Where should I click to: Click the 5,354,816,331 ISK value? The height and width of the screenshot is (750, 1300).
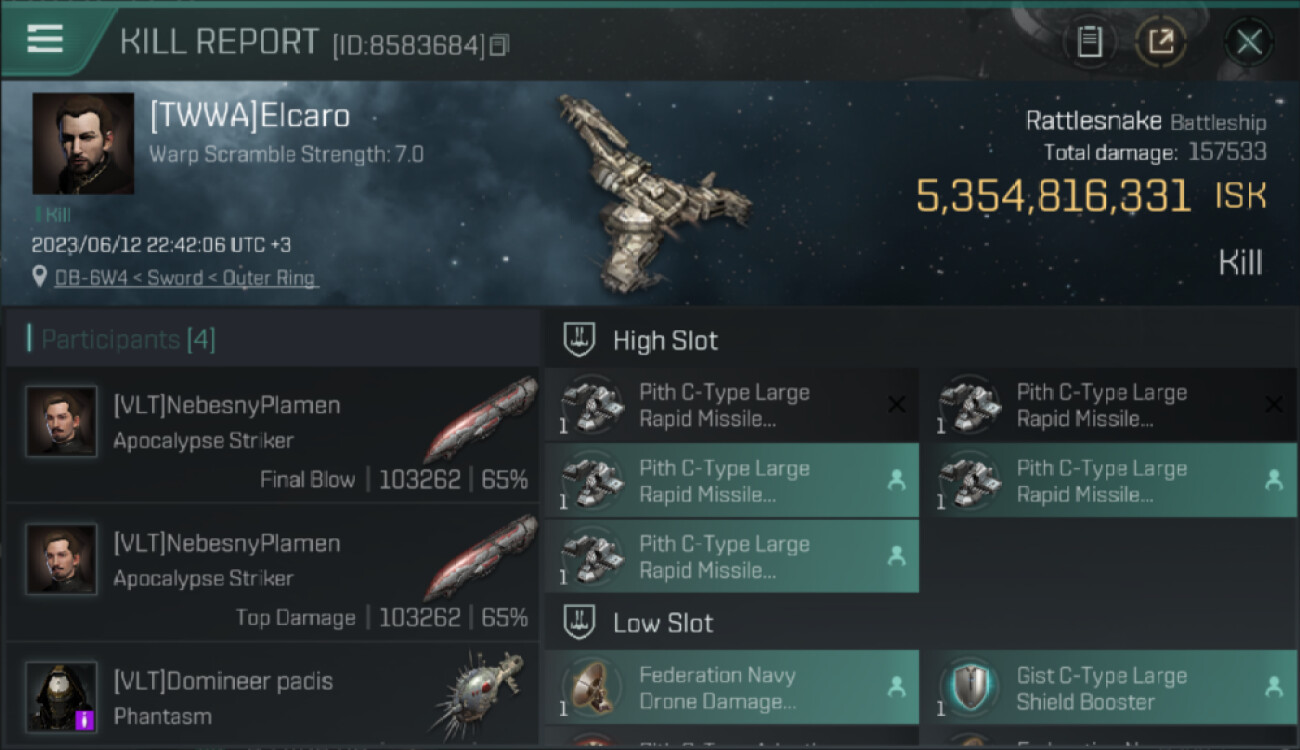[1091, 196]
